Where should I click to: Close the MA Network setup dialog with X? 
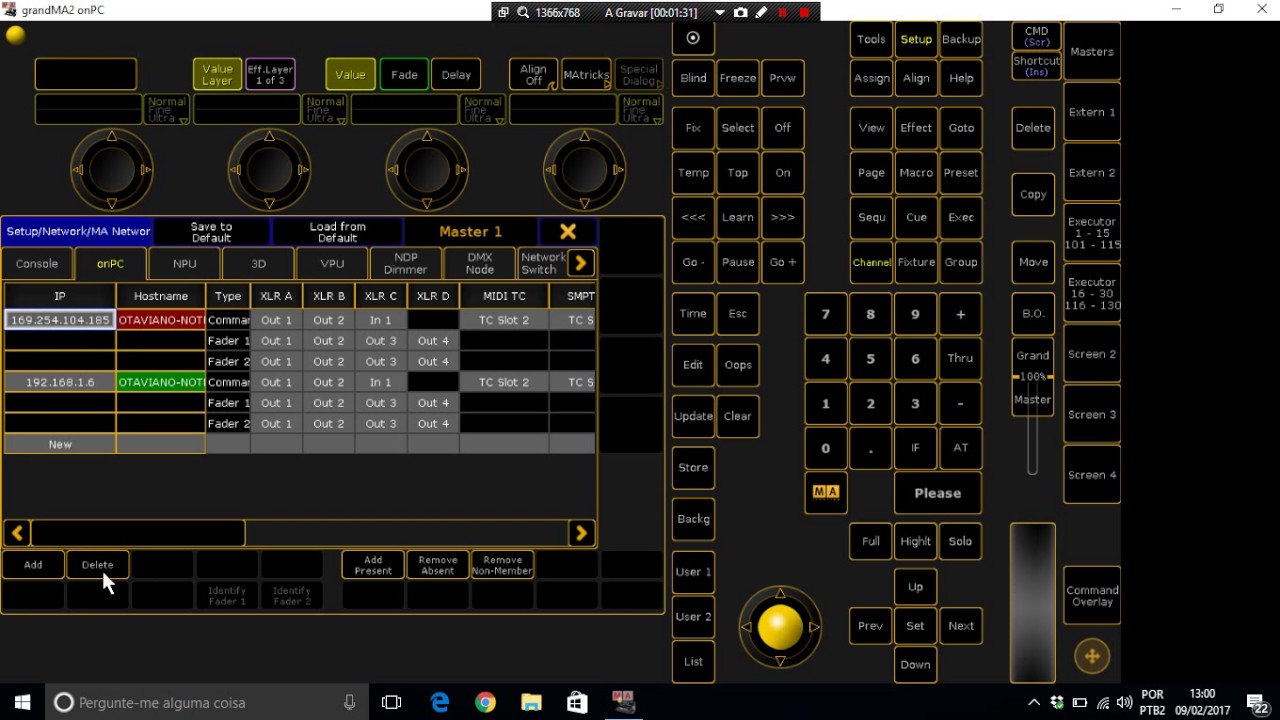568,231
